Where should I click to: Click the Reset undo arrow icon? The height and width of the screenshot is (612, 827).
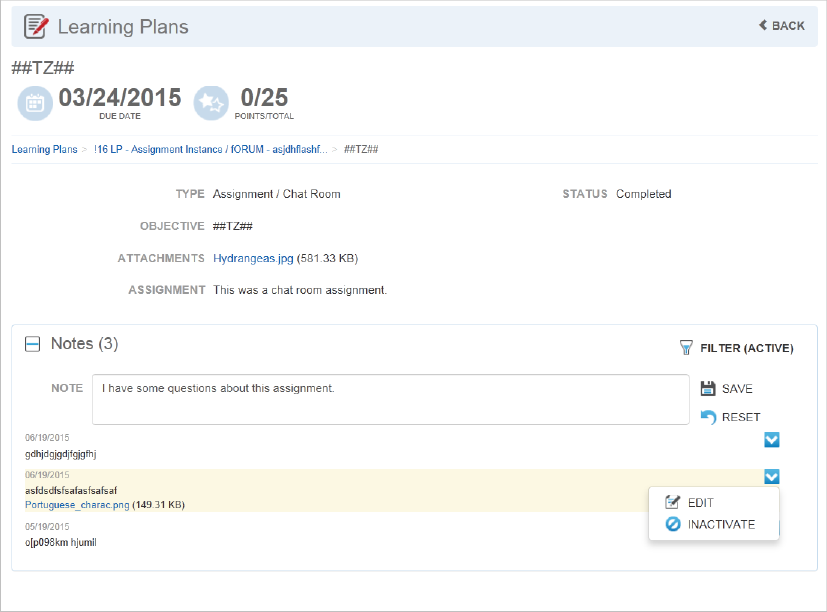[708, 417]
